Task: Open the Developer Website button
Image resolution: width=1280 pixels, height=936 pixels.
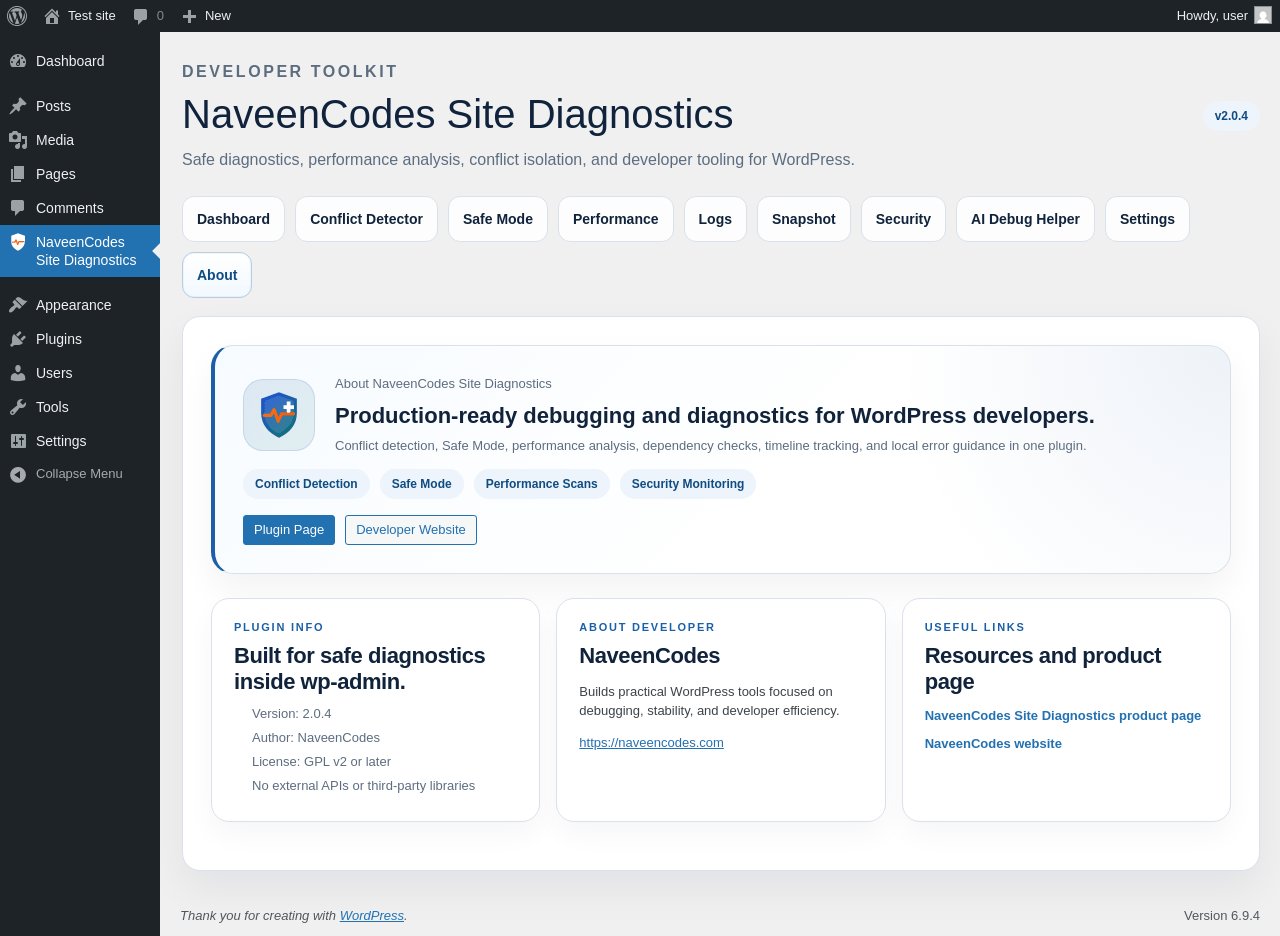Action: pyautogui.click(x=411, y=530)
